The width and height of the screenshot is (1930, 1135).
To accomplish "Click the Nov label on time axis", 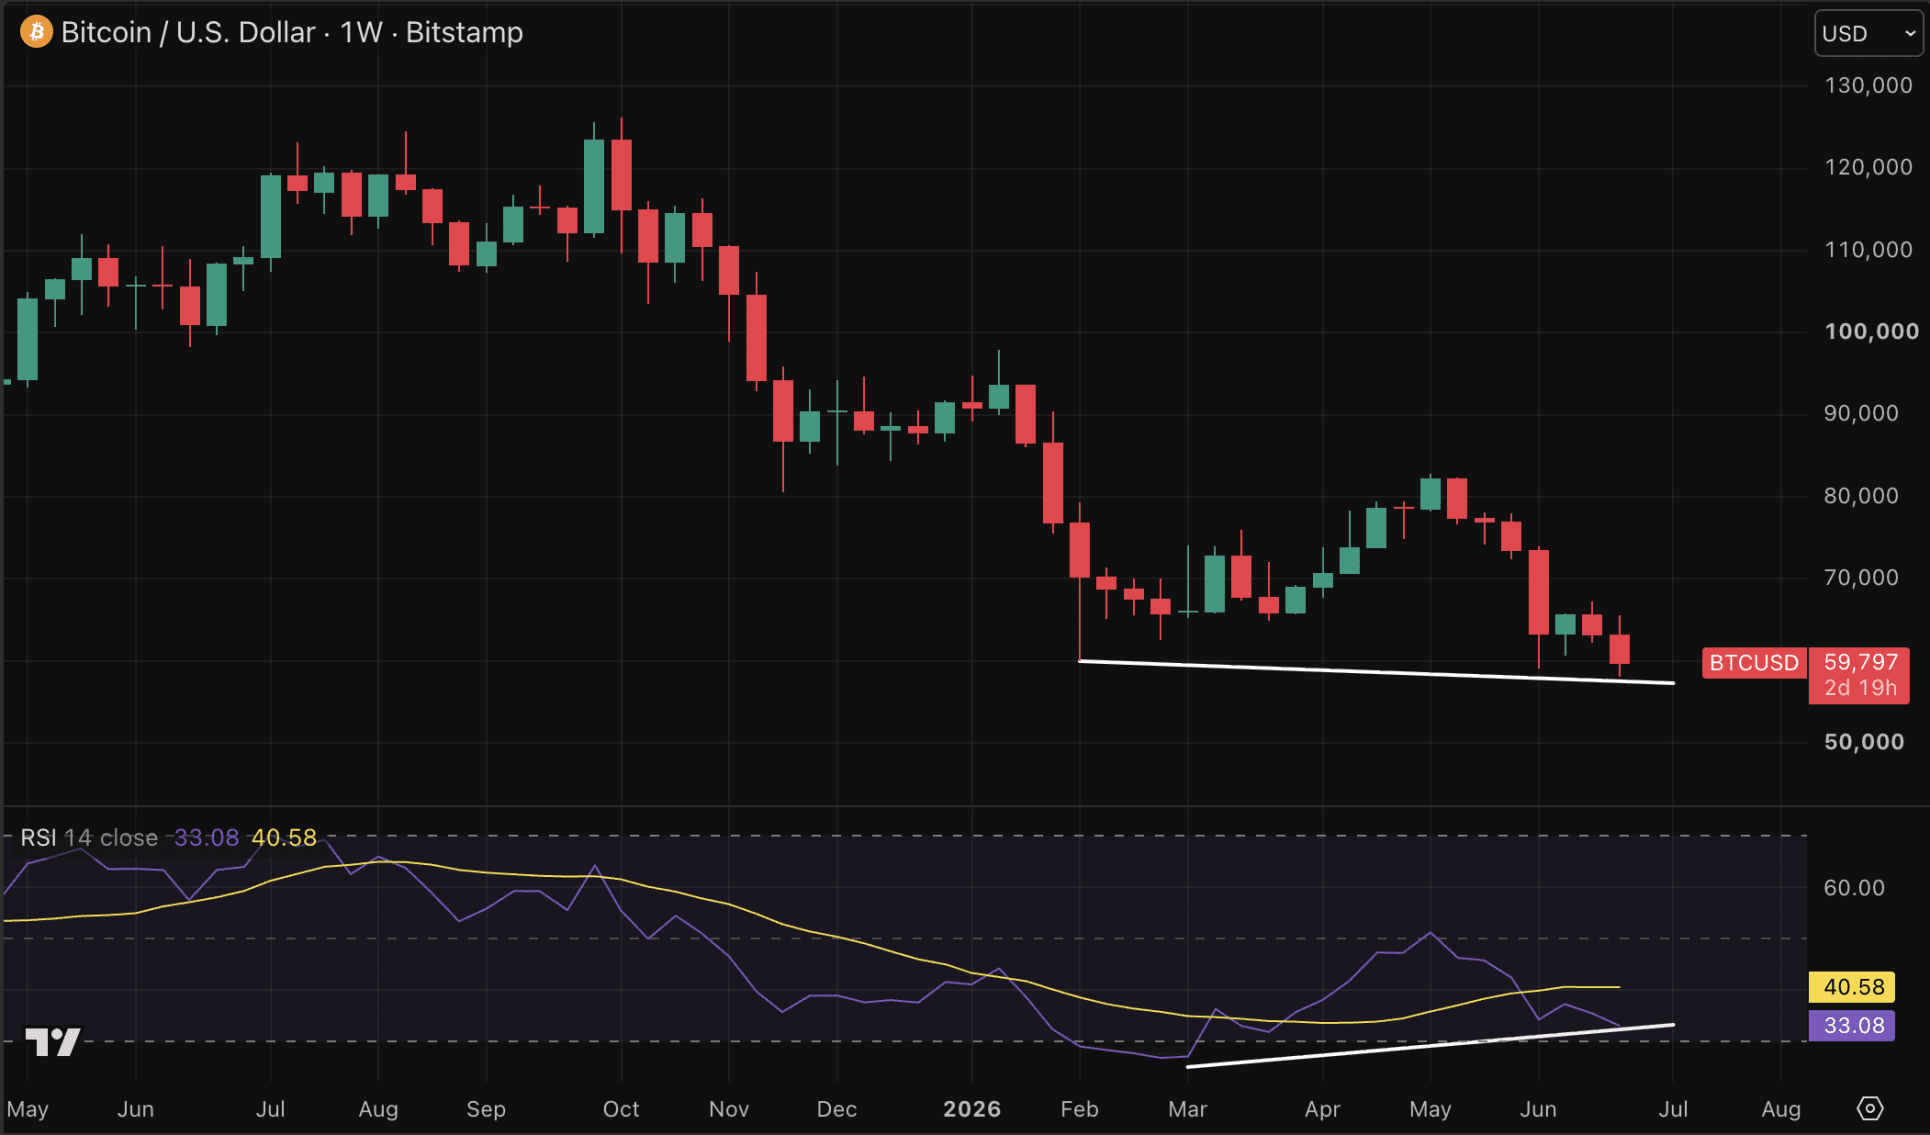I will click(729, 1109).
